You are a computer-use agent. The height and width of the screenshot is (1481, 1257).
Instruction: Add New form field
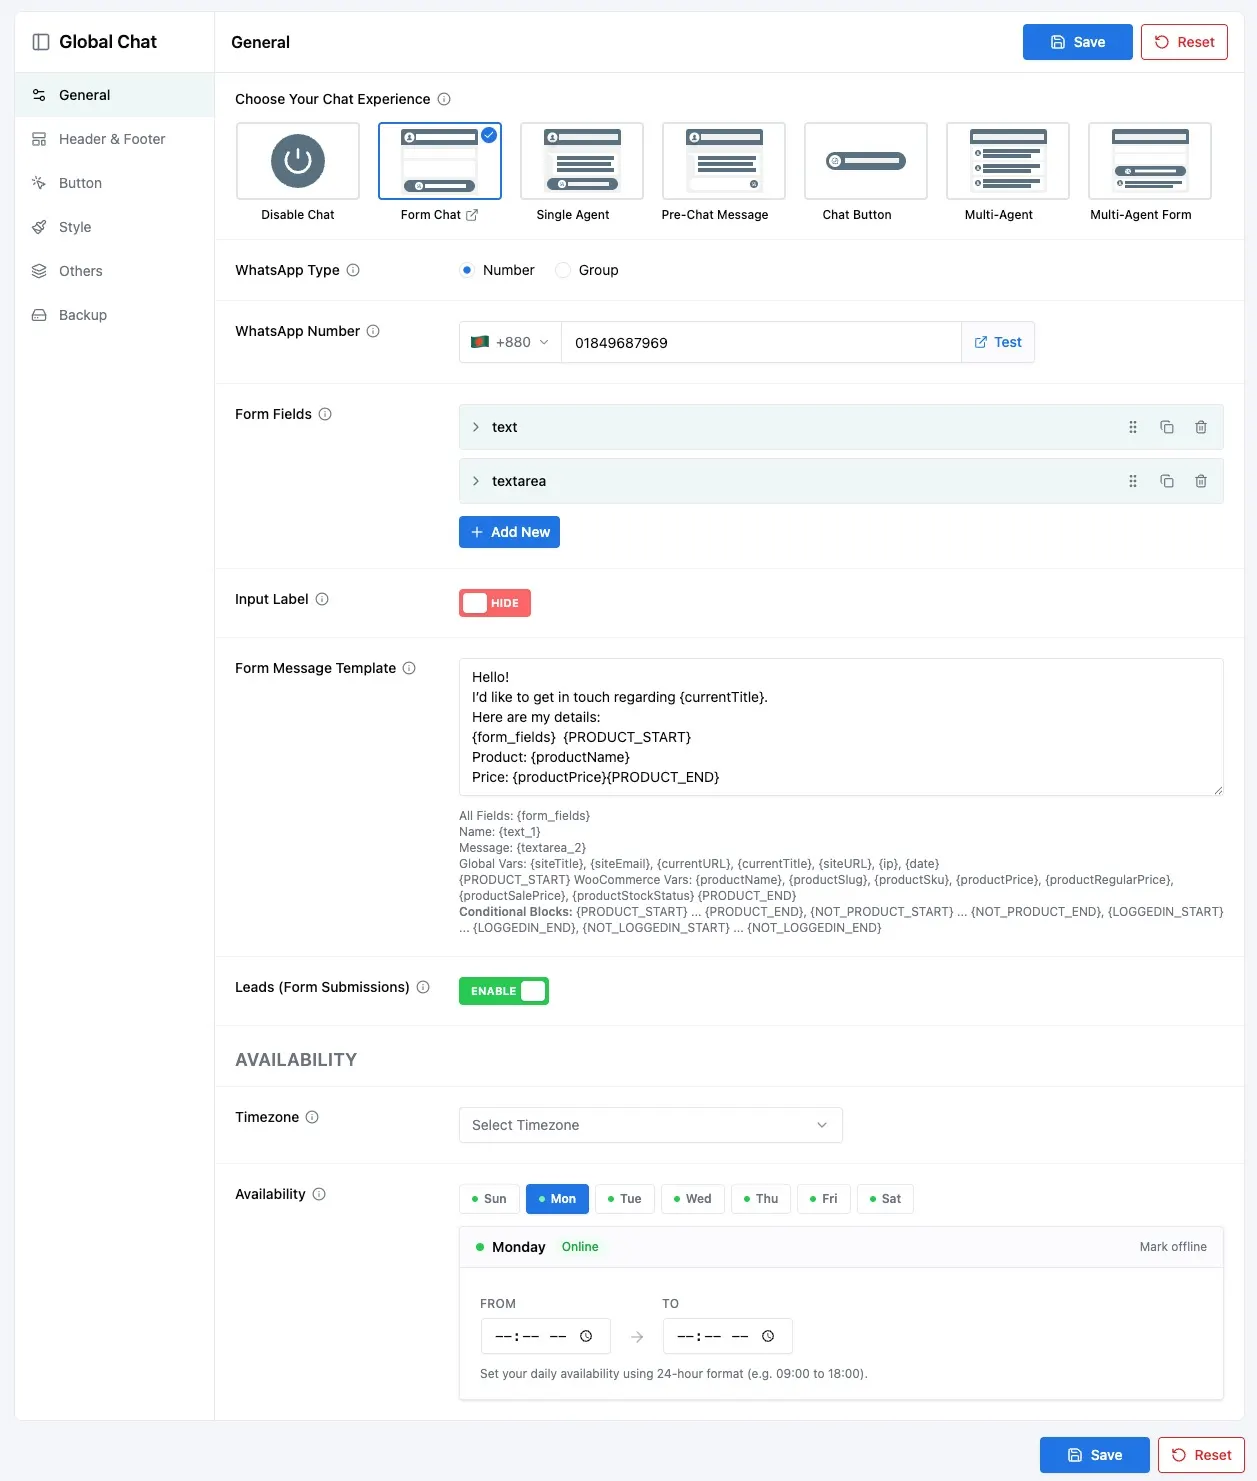tap(509, 532)
